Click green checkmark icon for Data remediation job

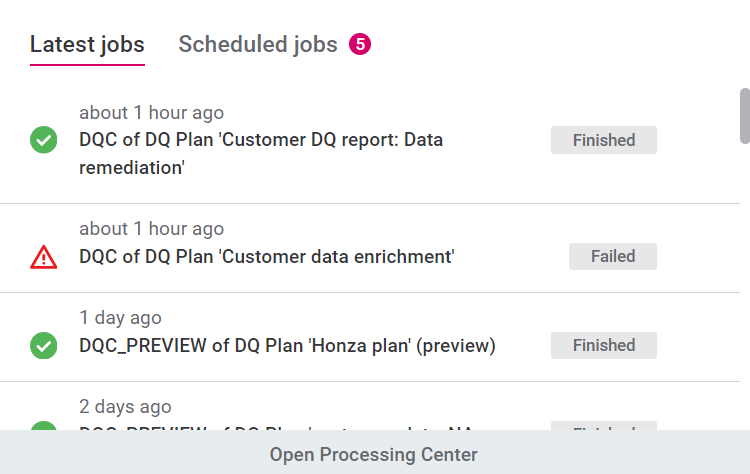pos(43,140)
